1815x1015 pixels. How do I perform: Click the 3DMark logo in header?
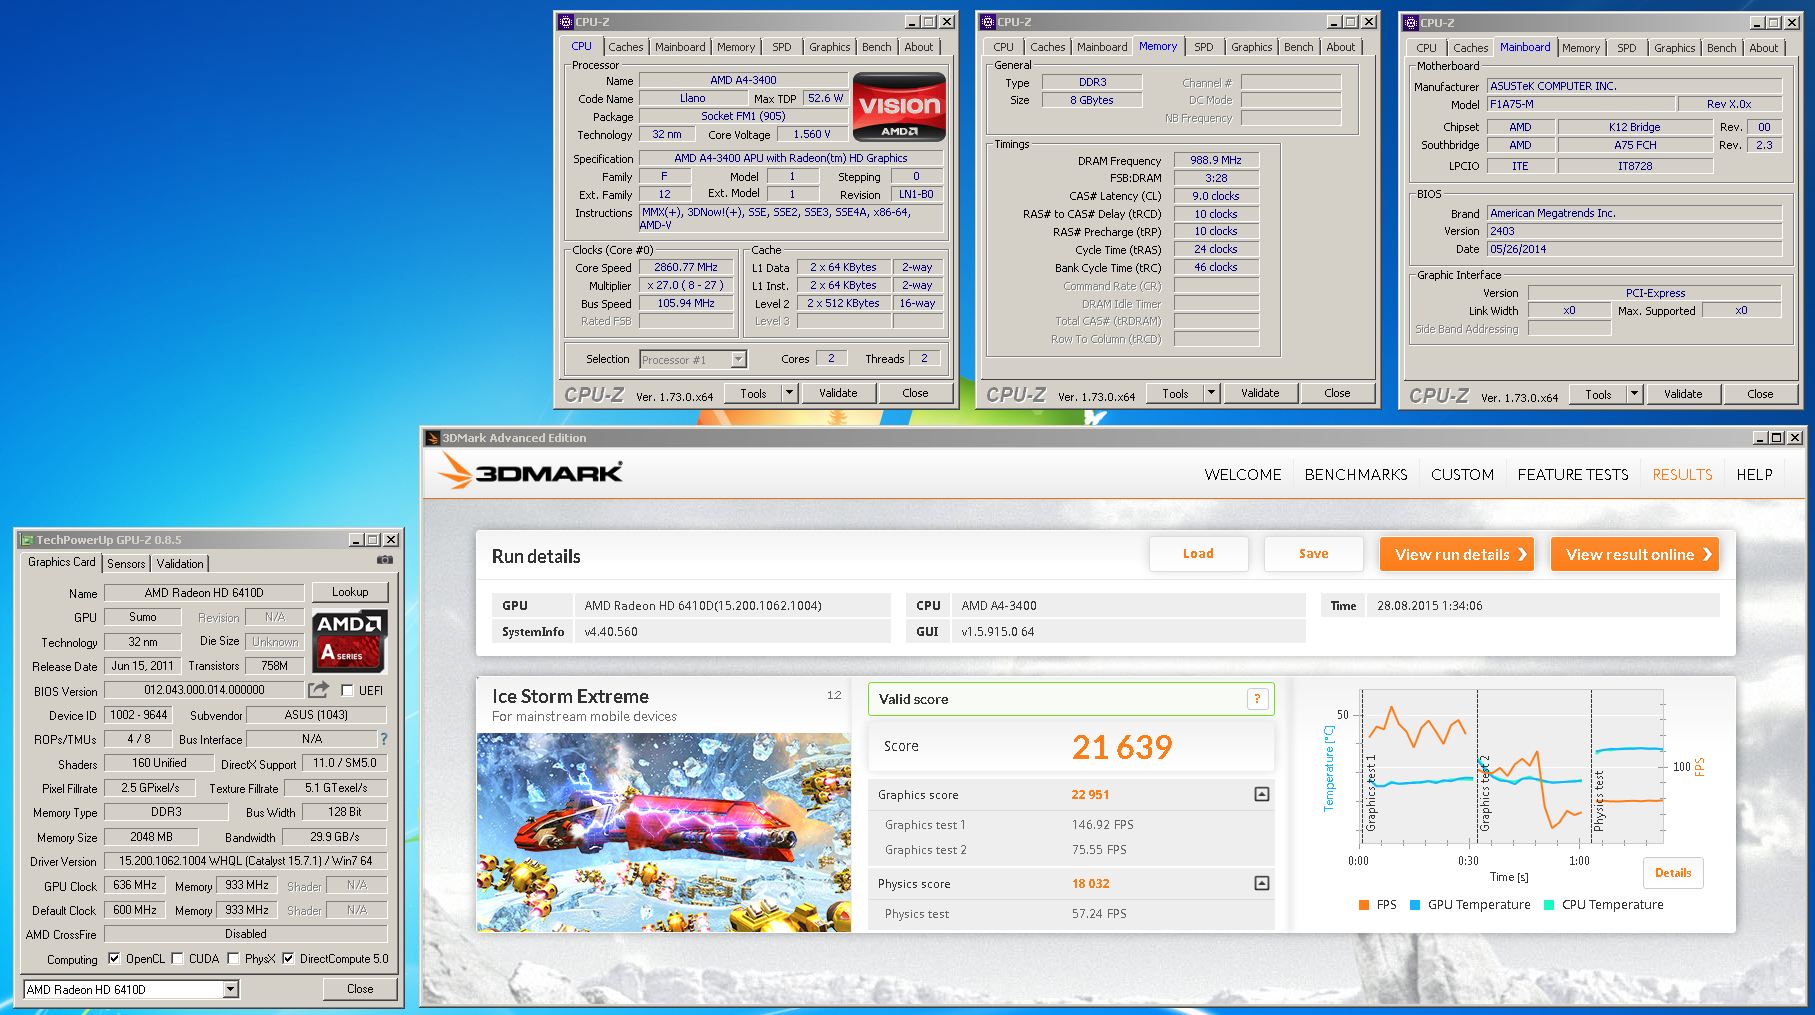pos(531,471)
